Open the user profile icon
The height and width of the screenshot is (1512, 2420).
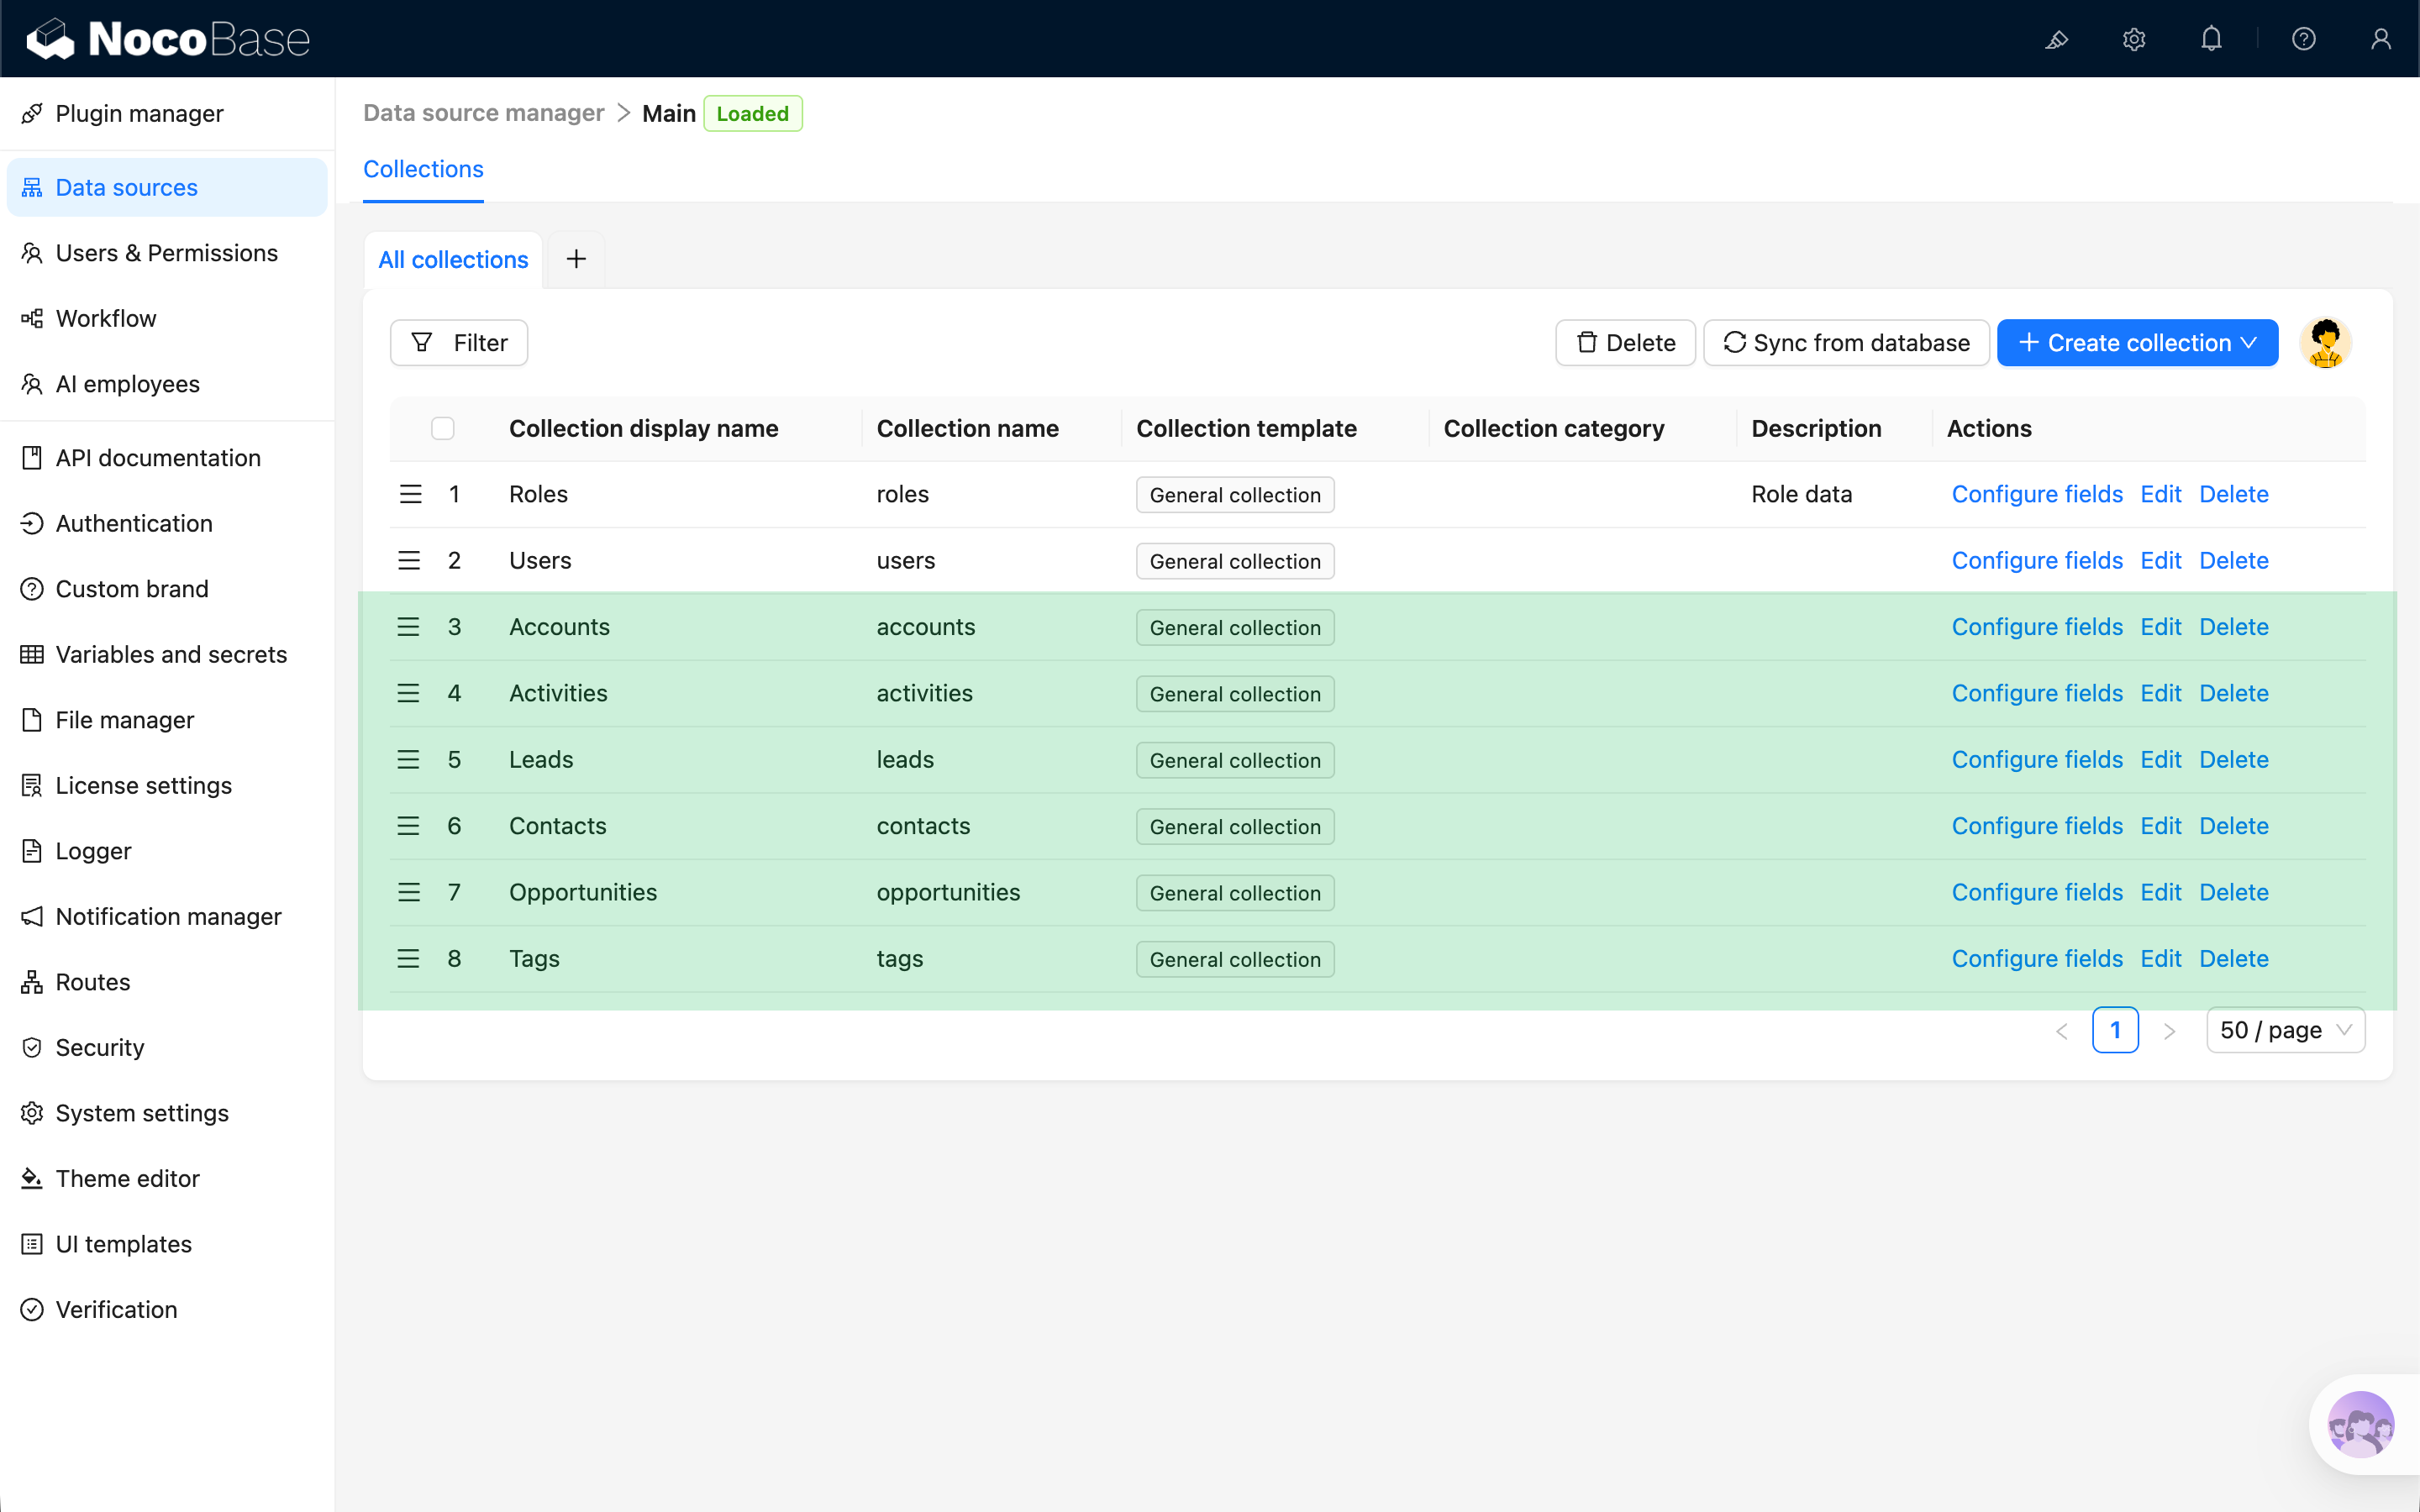(2380, 39)
